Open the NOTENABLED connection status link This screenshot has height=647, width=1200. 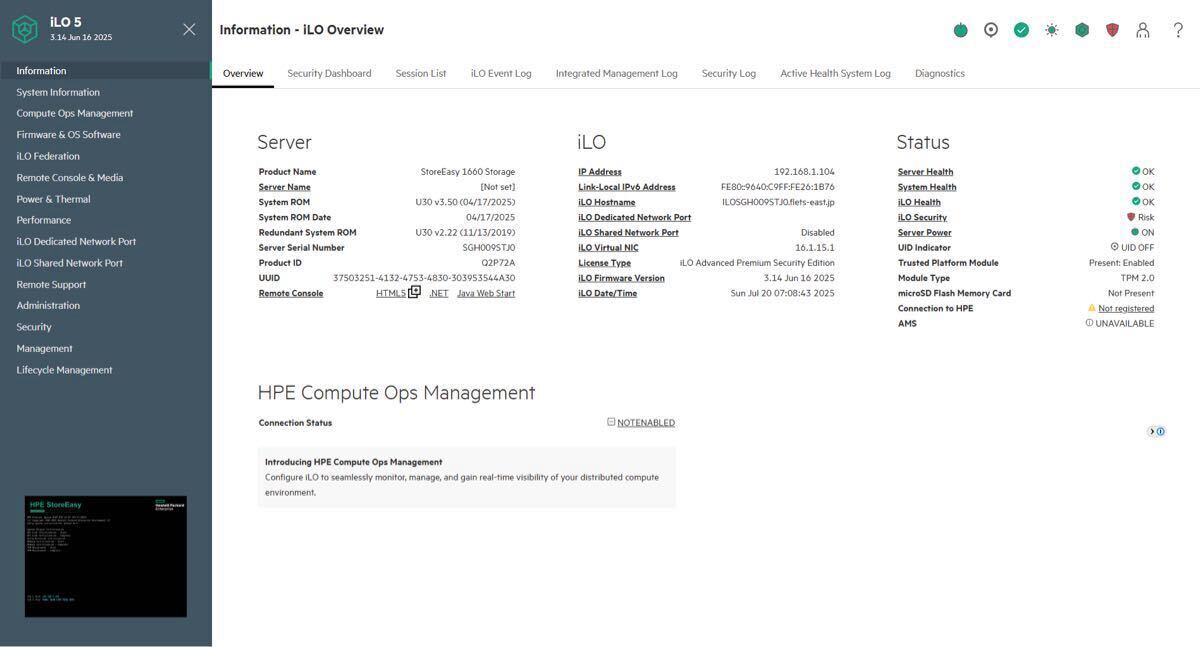click(x=646, y=423)
